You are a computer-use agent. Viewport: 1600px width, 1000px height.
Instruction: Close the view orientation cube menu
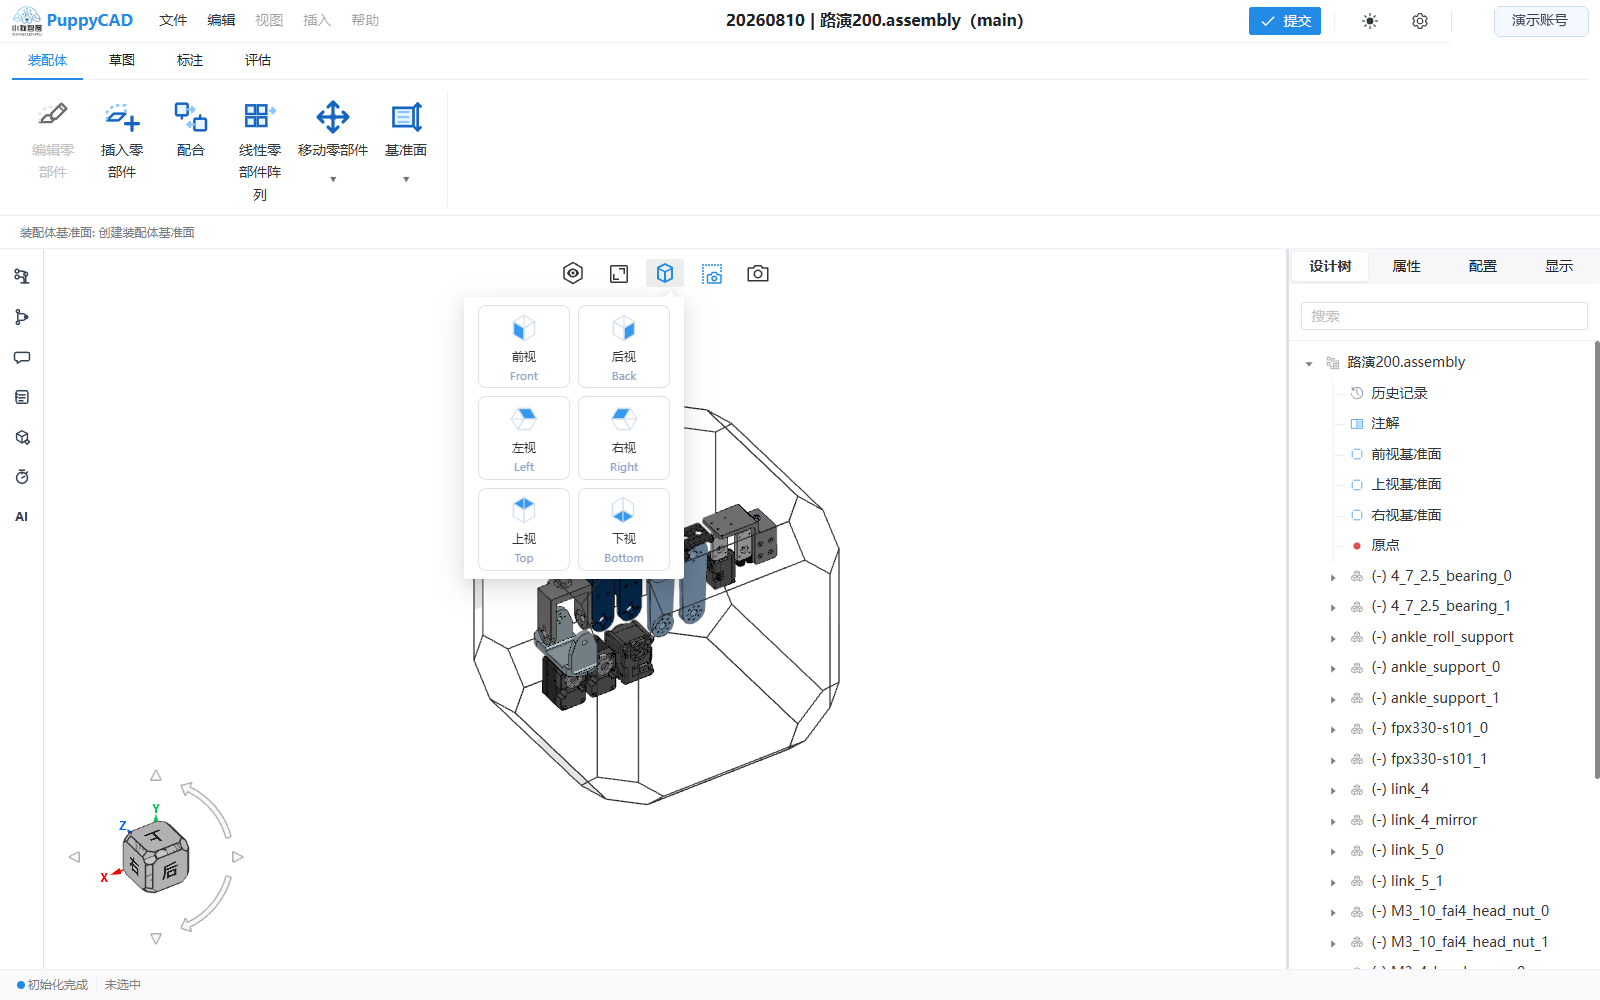point(665,273)
